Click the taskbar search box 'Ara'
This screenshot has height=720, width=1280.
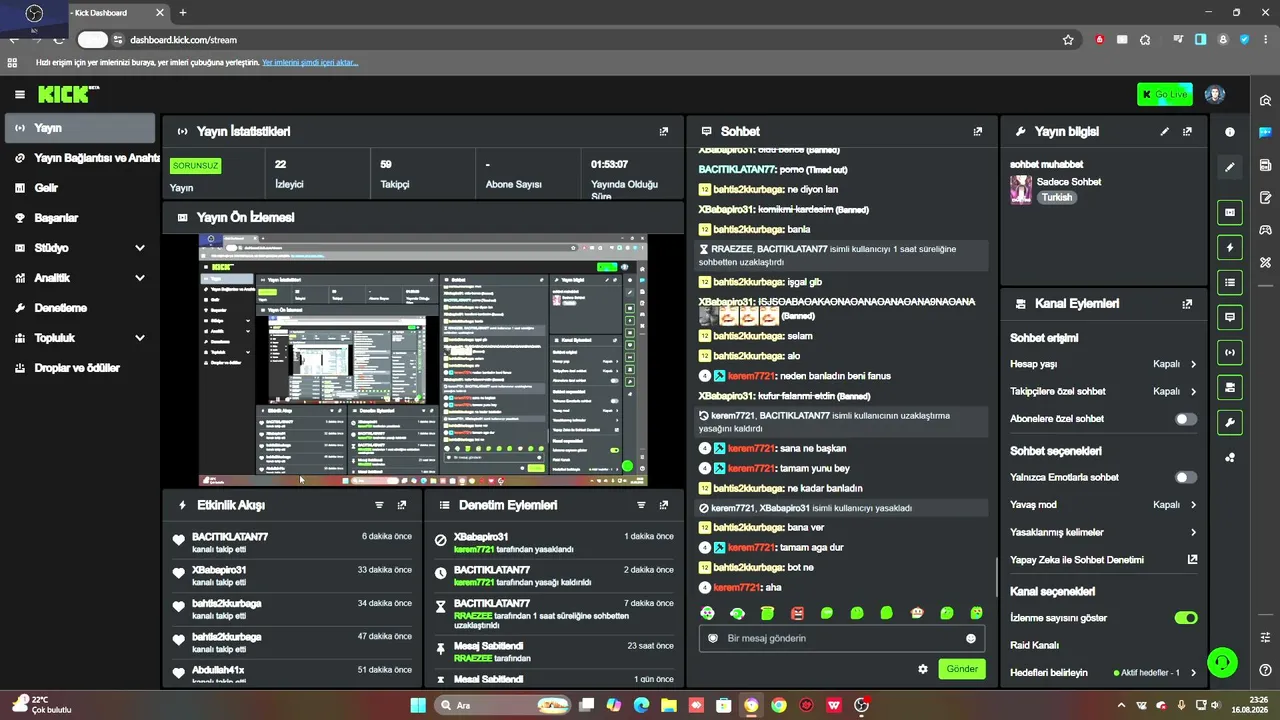[x=505, y=706]
